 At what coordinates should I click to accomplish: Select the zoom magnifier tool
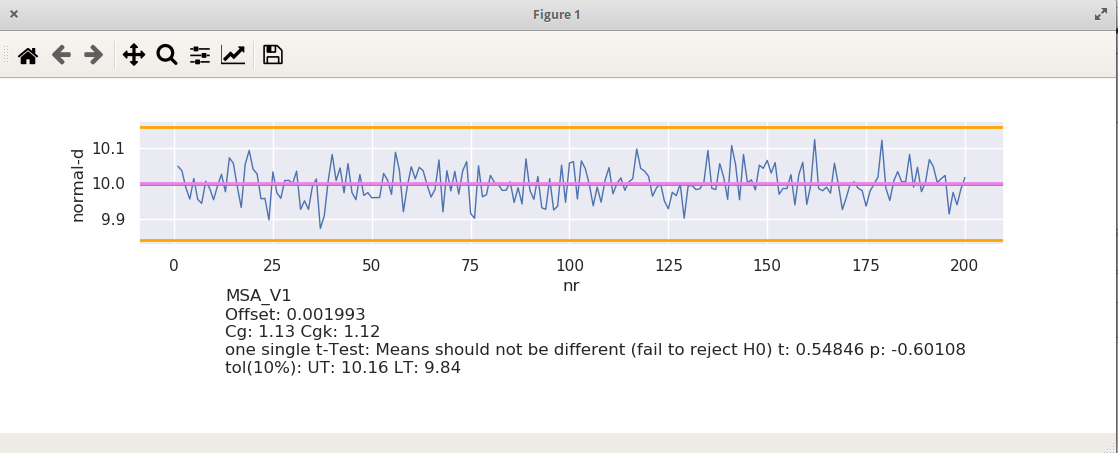(167, 55)
